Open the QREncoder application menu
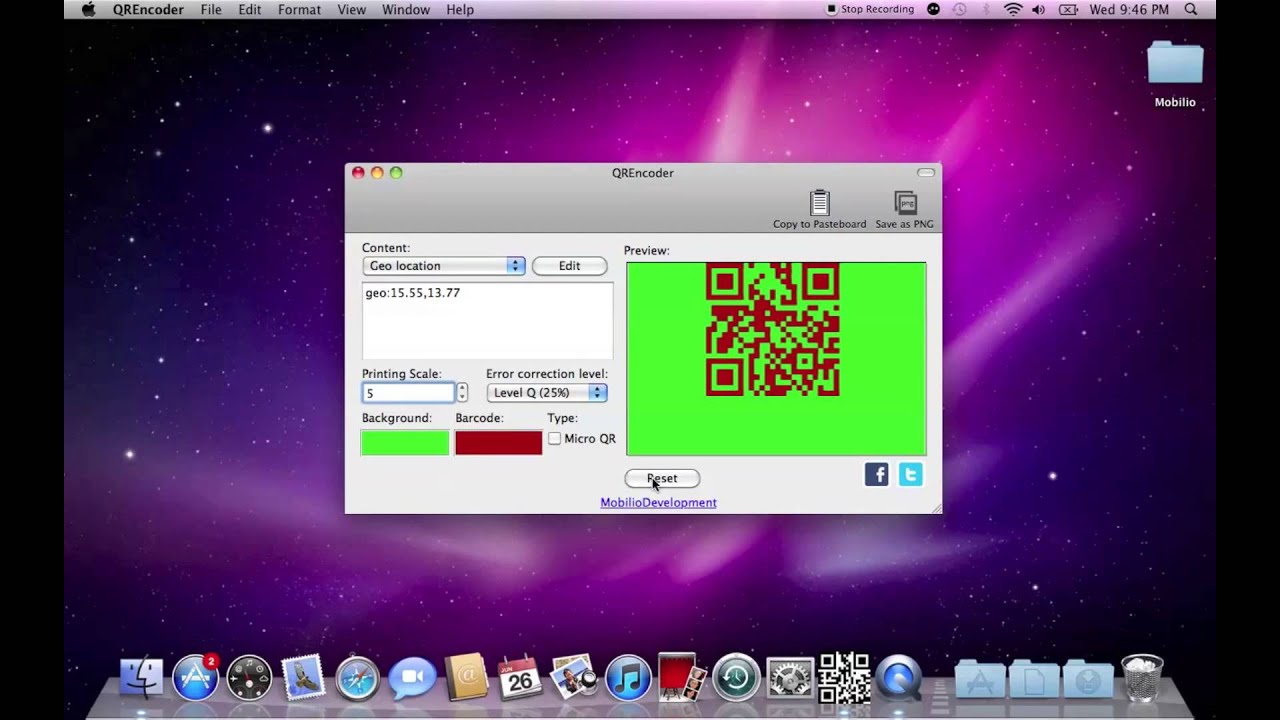This screenshot has width=1280, height=720. tap(148, 9)
